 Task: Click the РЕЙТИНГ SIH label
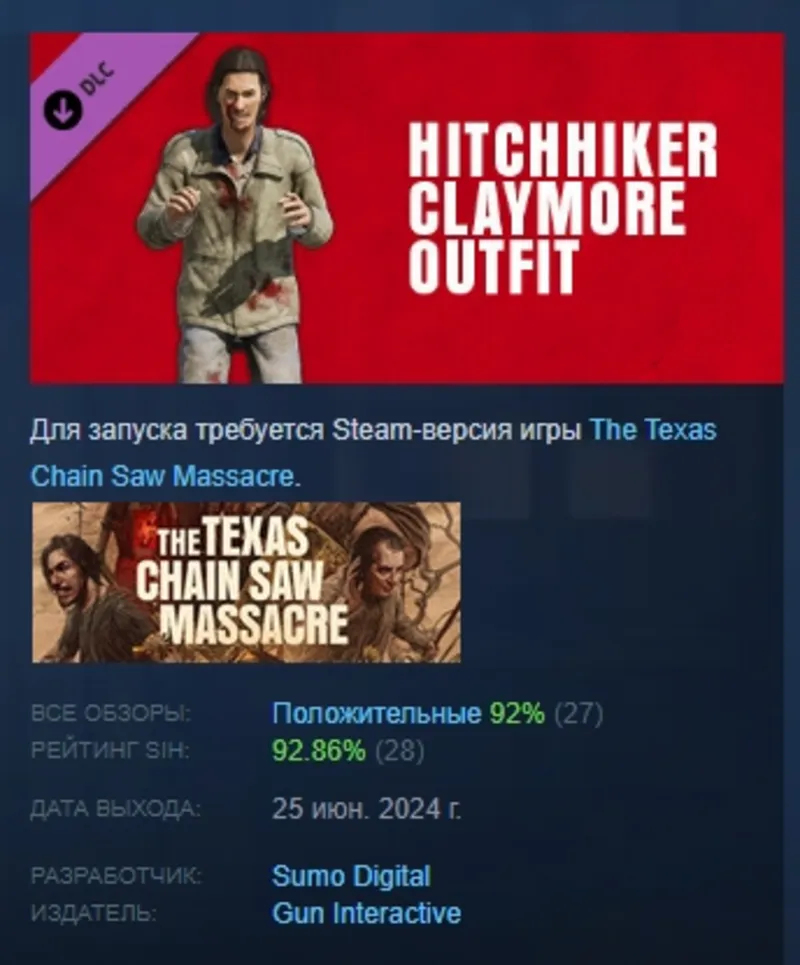(x=110, y=751)
